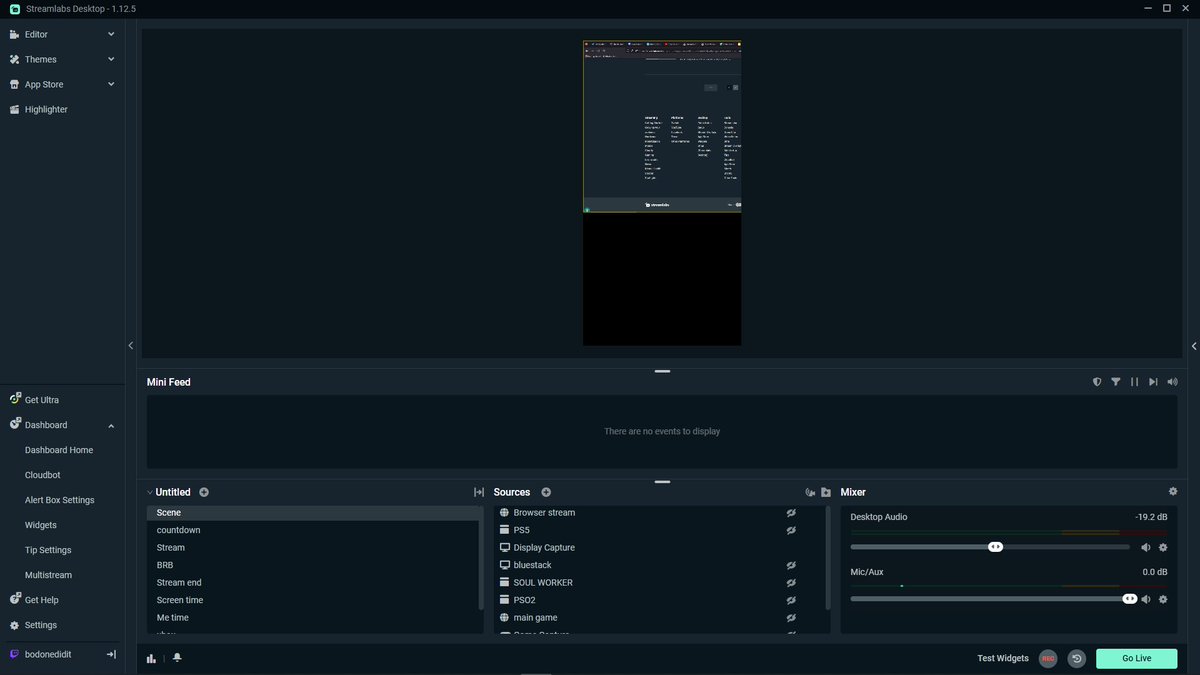Log out via arrow beside bodonedidit
Screen dimensions: 1200x675
111,654
